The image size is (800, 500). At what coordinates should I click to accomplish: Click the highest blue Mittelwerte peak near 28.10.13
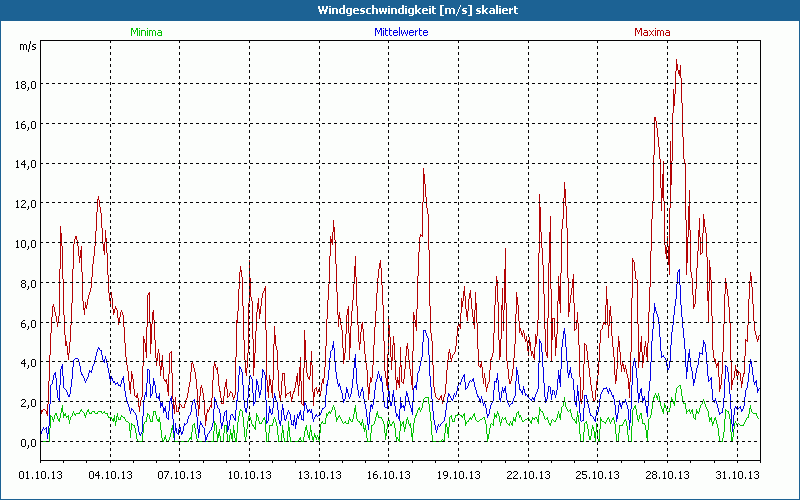click(x=679, y=270)
